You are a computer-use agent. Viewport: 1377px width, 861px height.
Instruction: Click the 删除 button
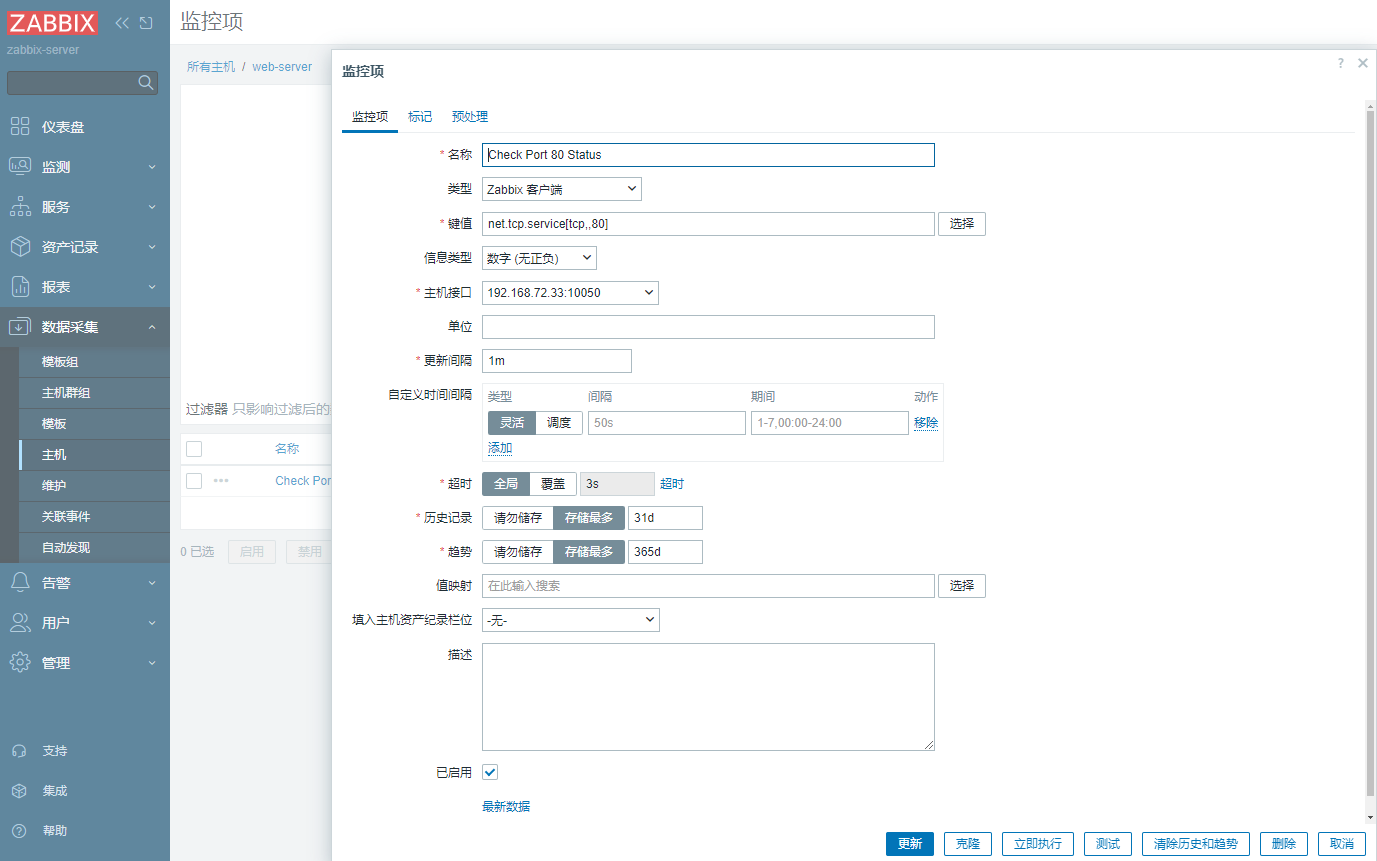click(1284, 844)
